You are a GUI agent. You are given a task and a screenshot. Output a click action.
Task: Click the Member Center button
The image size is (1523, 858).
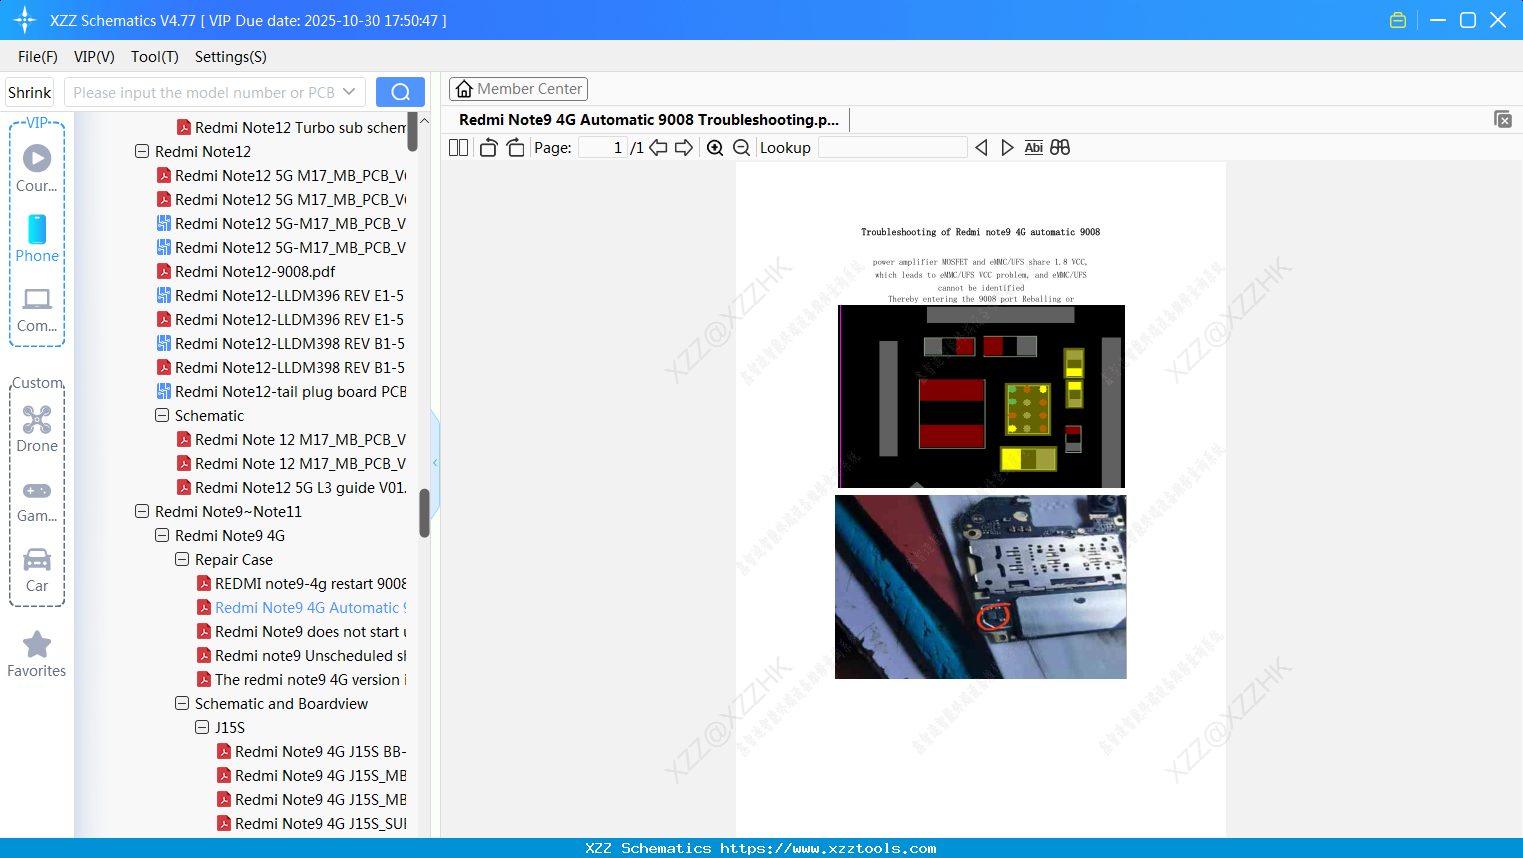(x=518, y=88)
